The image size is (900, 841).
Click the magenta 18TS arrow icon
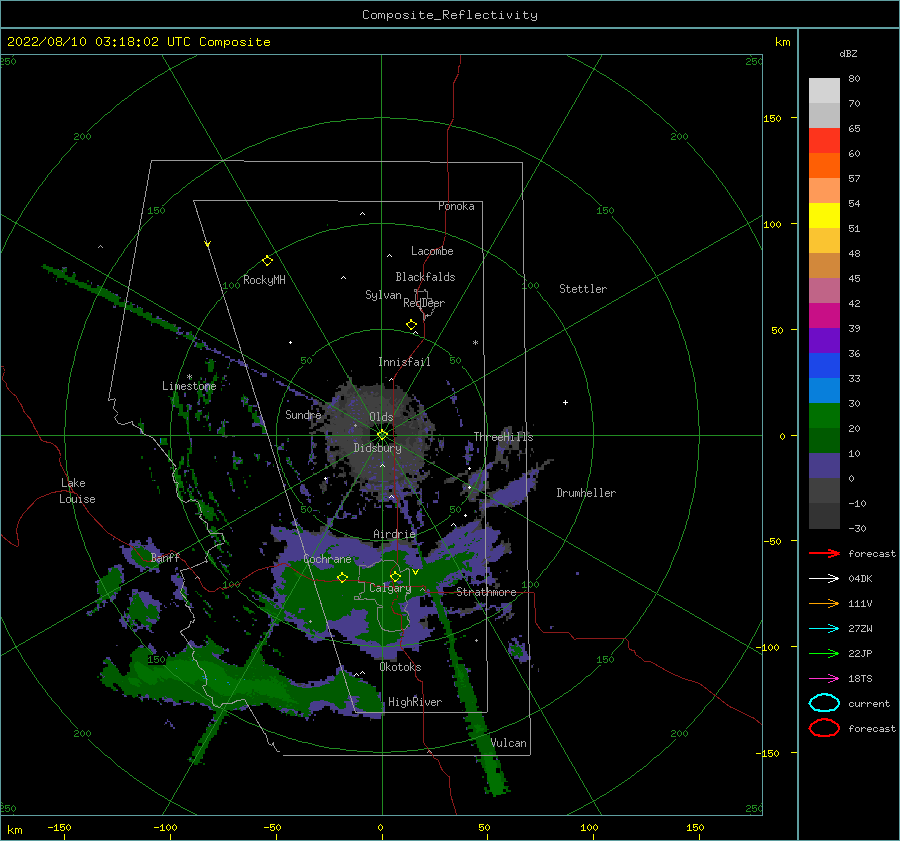click(824, 679)
